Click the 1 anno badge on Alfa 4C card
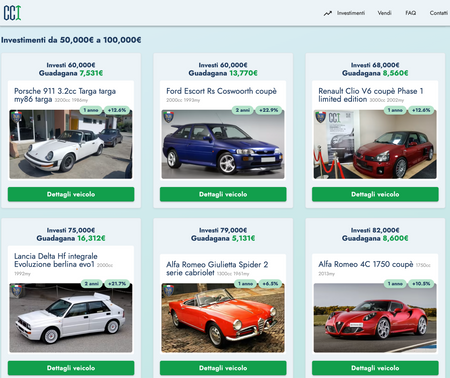450x378 pixels. (395, 284)
